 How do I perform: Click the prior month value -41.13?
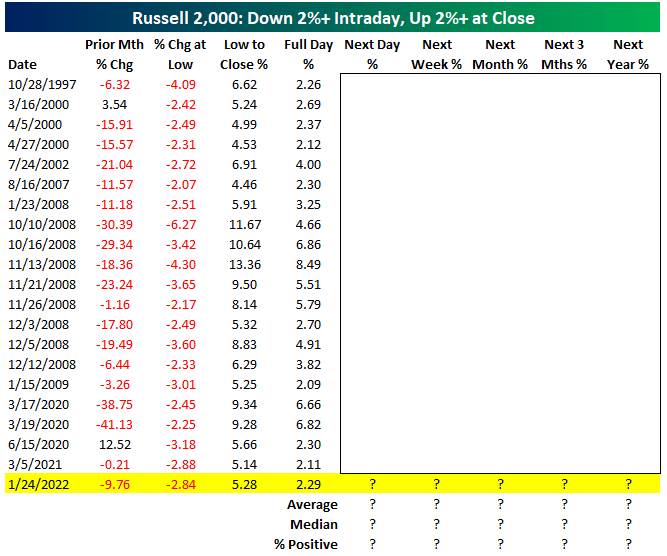[x=114, y=425]
